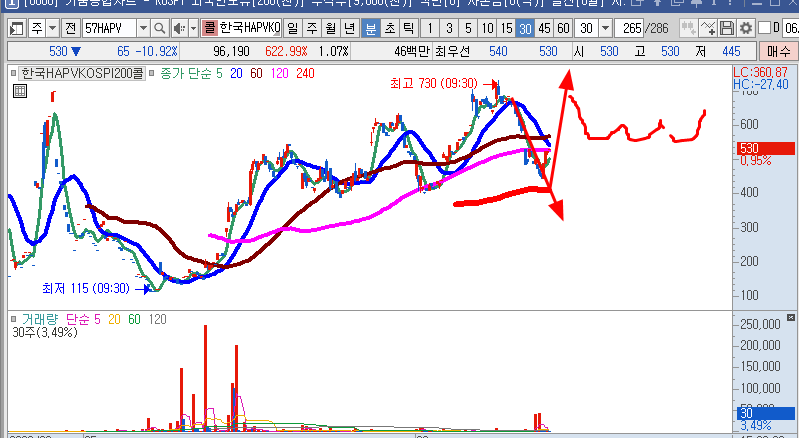This screenshot has width=799, height=438.
Task: Open the 30 interval combo dropdown arrow
Action: 605,28
